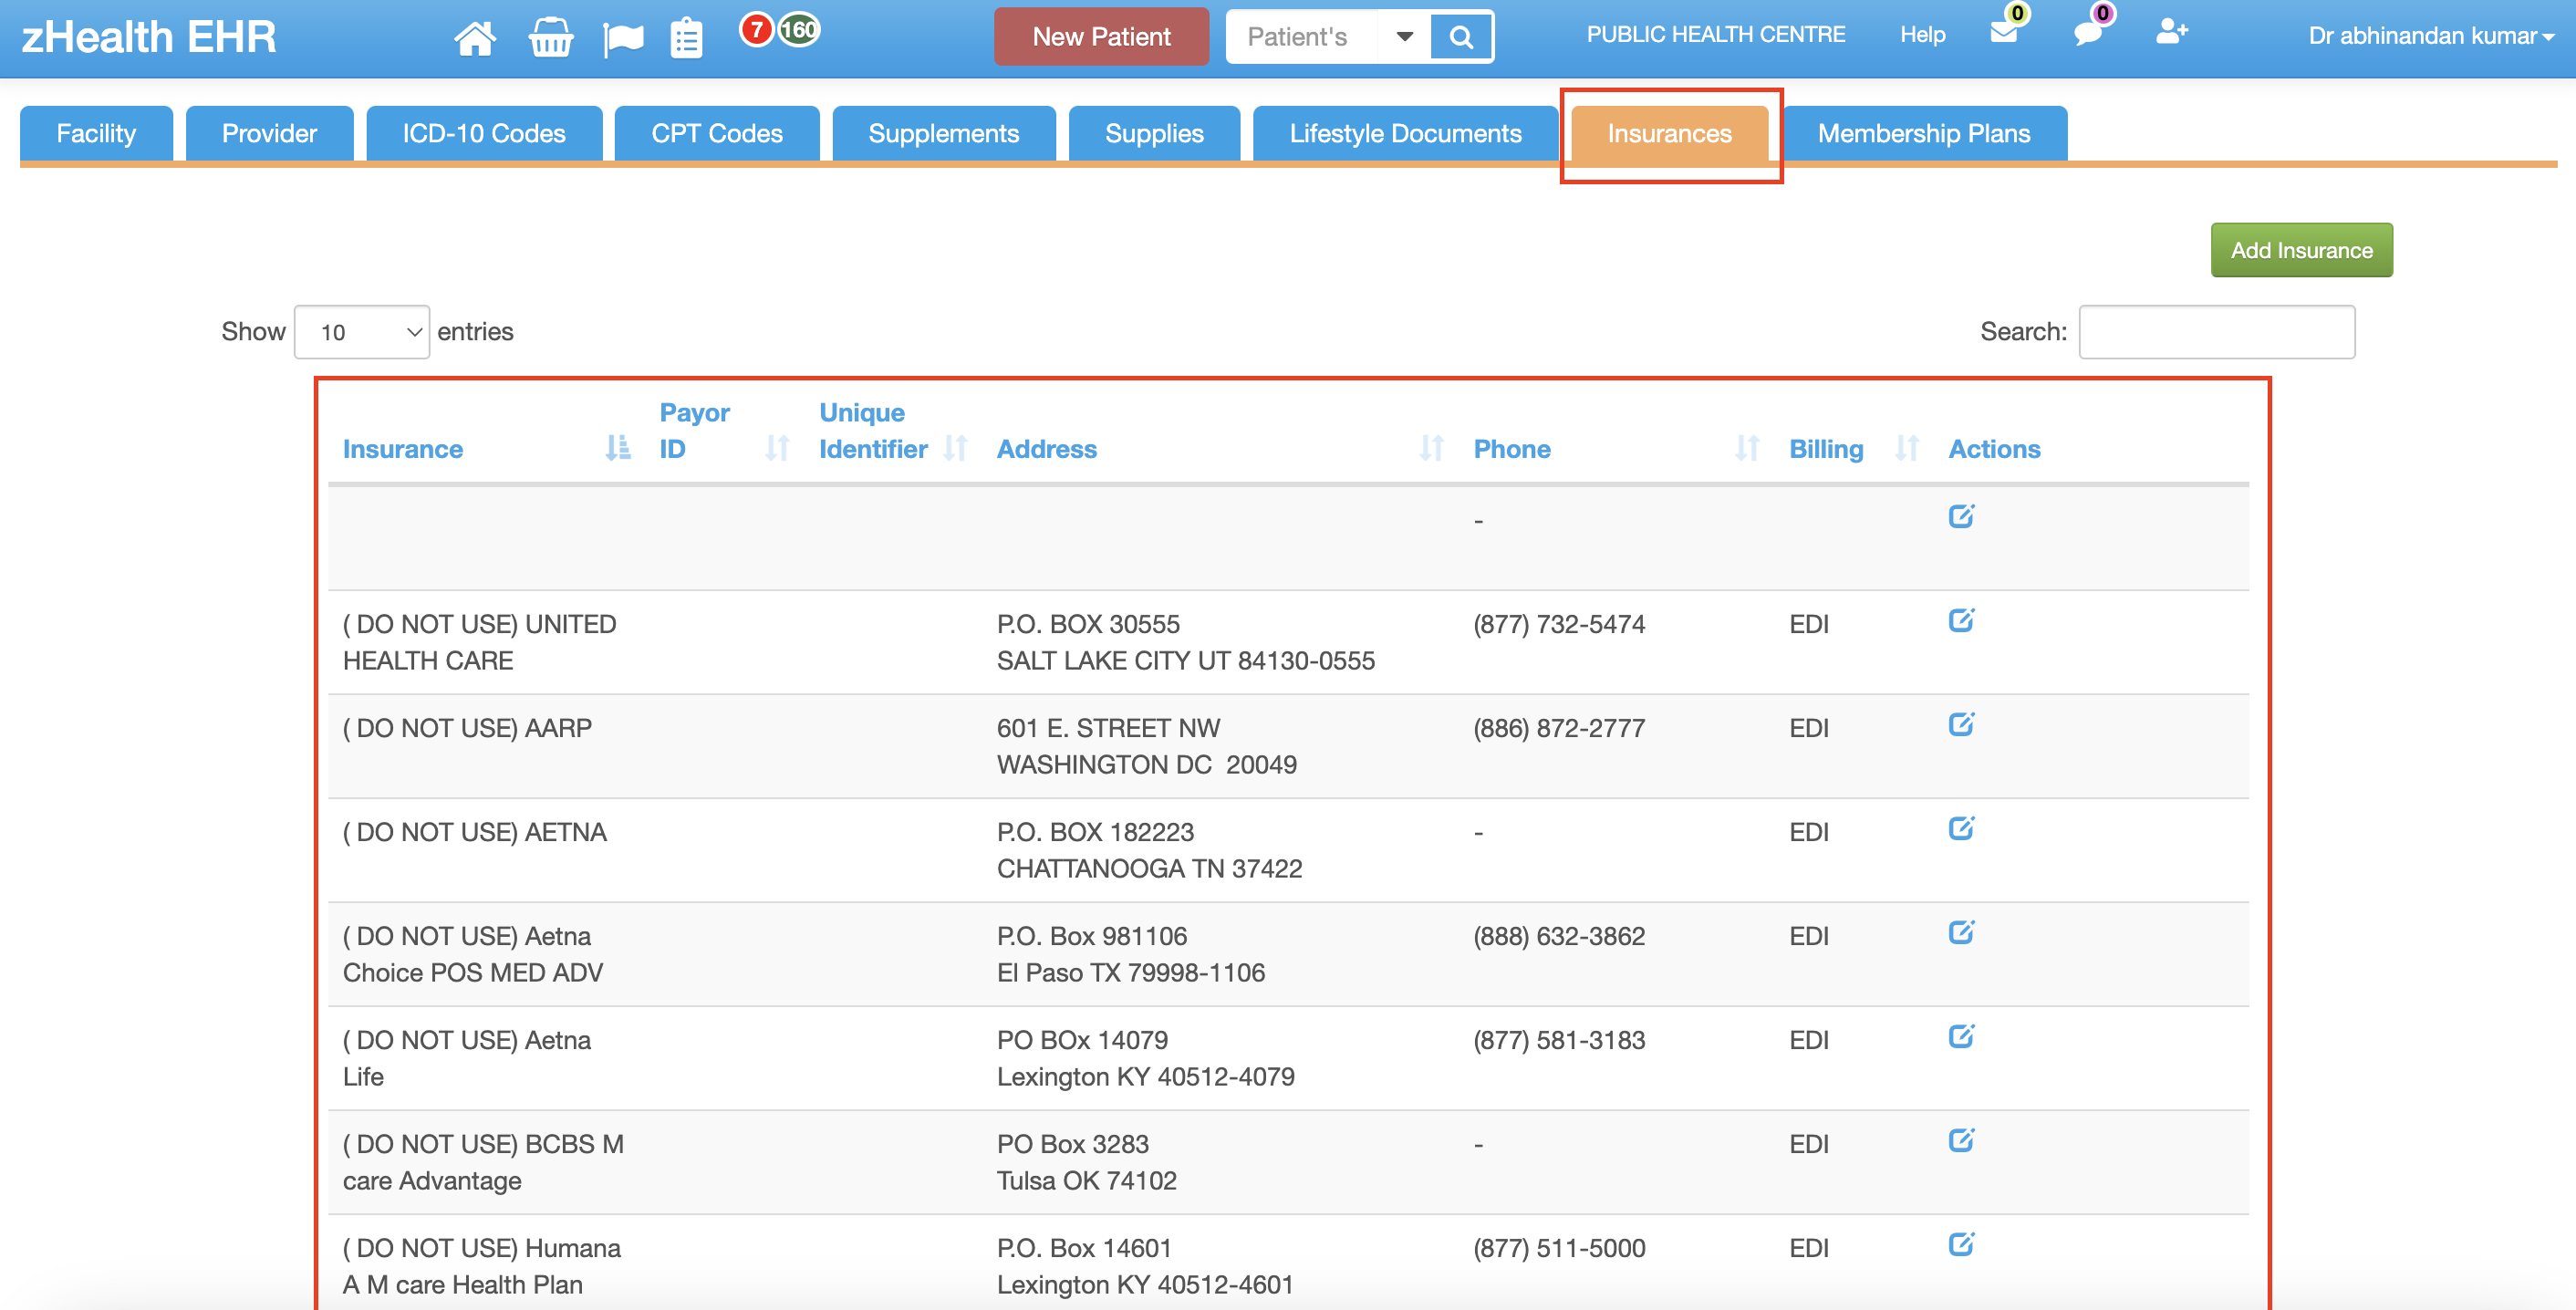Edit the blank first insurance row

pos(1961,516)
